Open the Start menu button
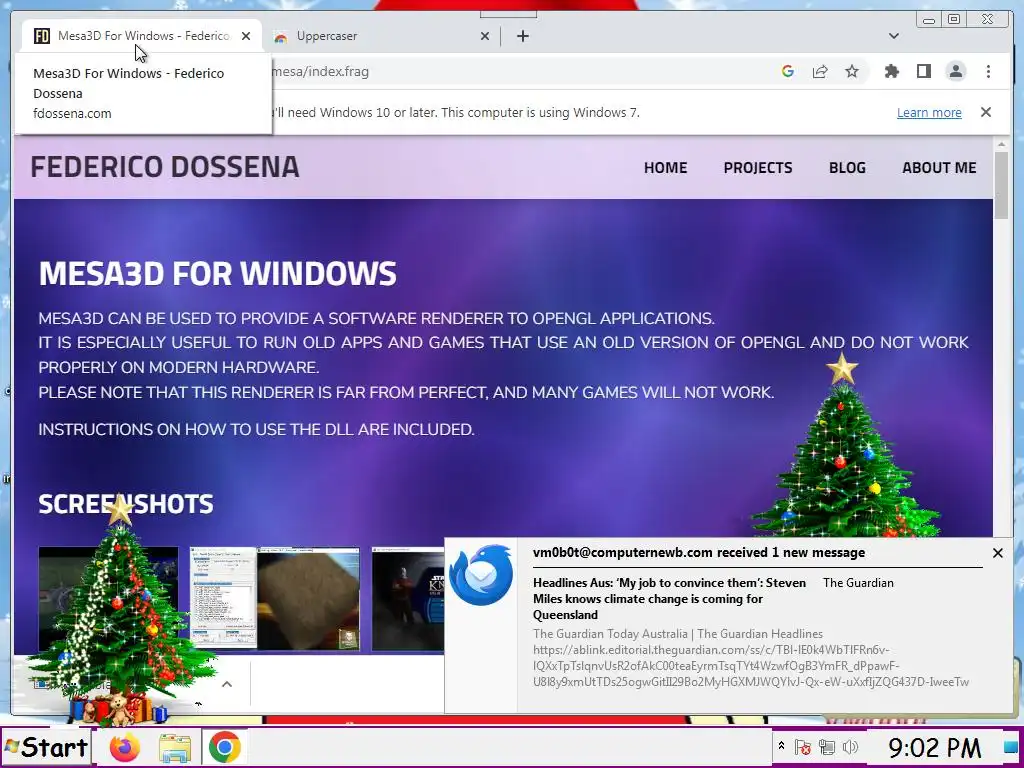Viewport: 1024px width, 768px height. [46, 747]
